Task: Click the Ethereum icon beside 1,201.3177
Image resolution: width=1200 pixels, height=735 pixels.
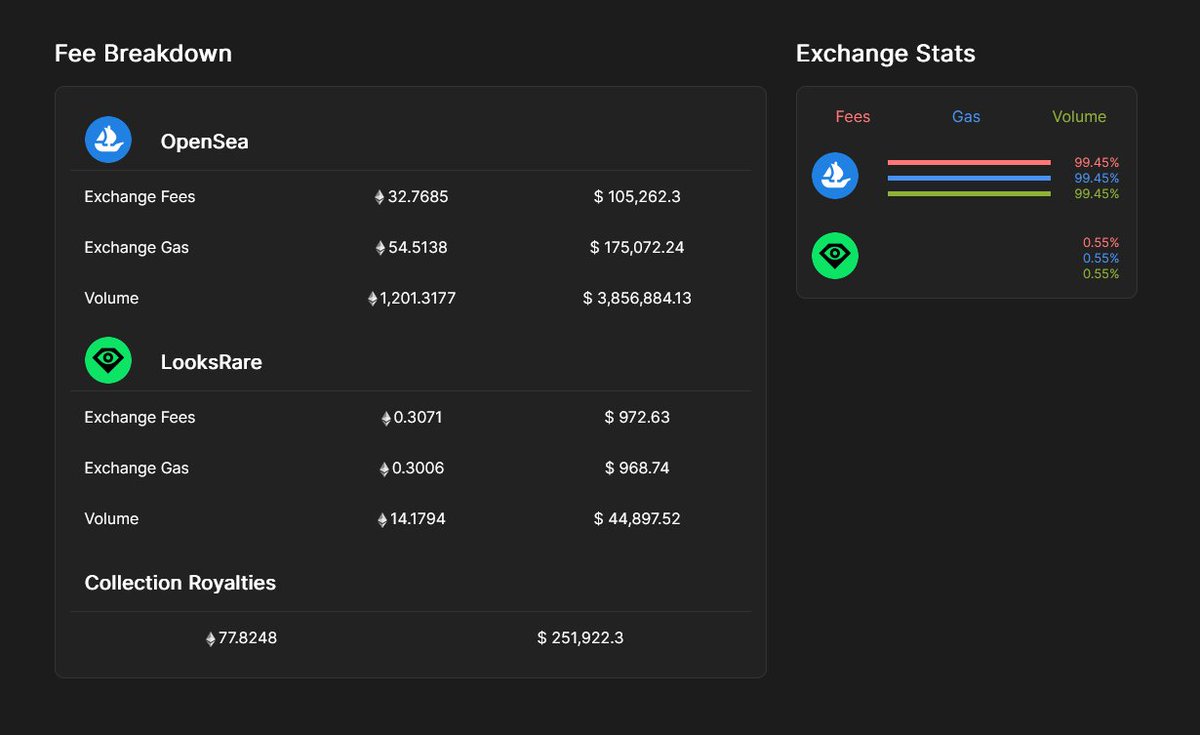Action: [x=373, y=299]
